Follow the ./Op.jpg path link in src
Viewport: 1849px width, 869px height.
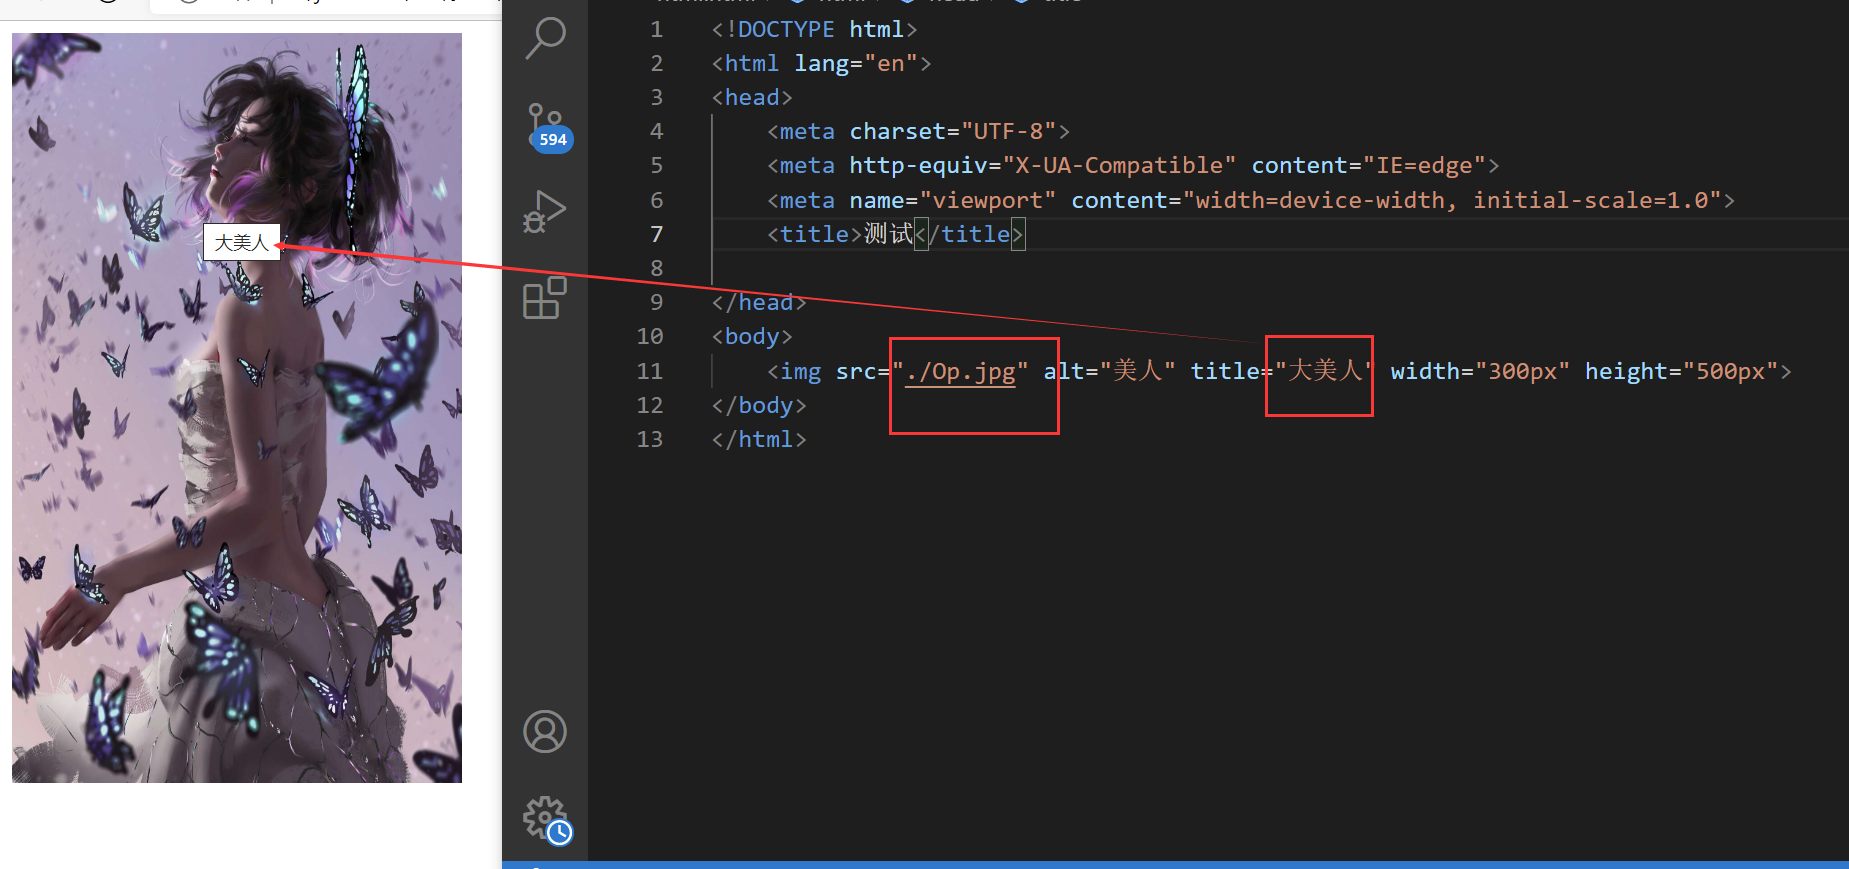pos(960,371)
